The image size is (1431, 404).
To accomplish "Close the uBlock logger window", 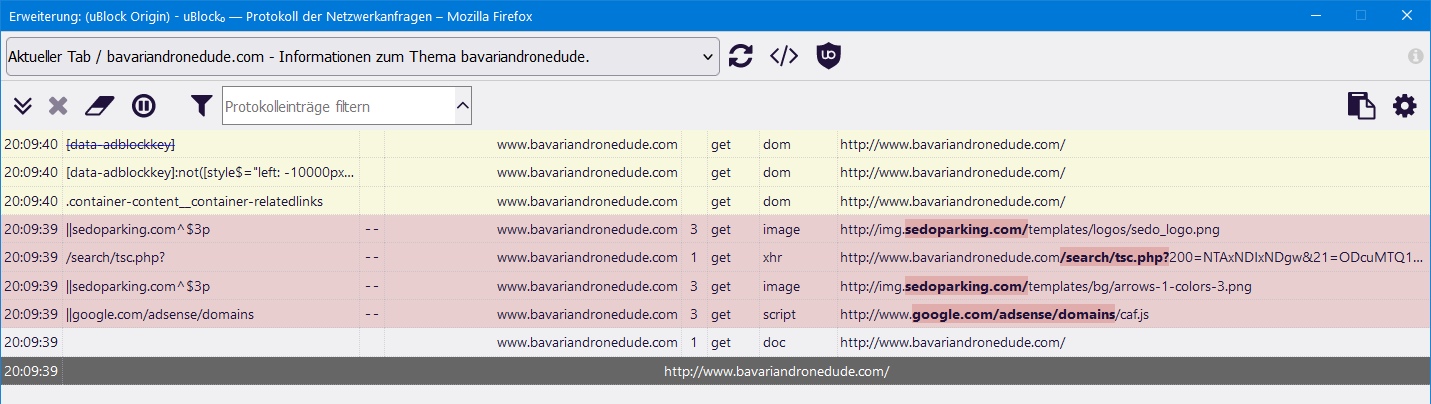I will pos(1407,15).
